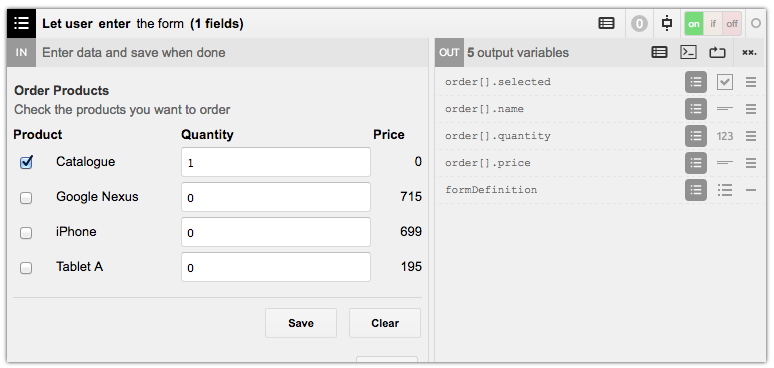The width and height of the screenshot is (774, 368).
Task: Open hamburger menu for order[].quantity variable
Action: point(751,136)
